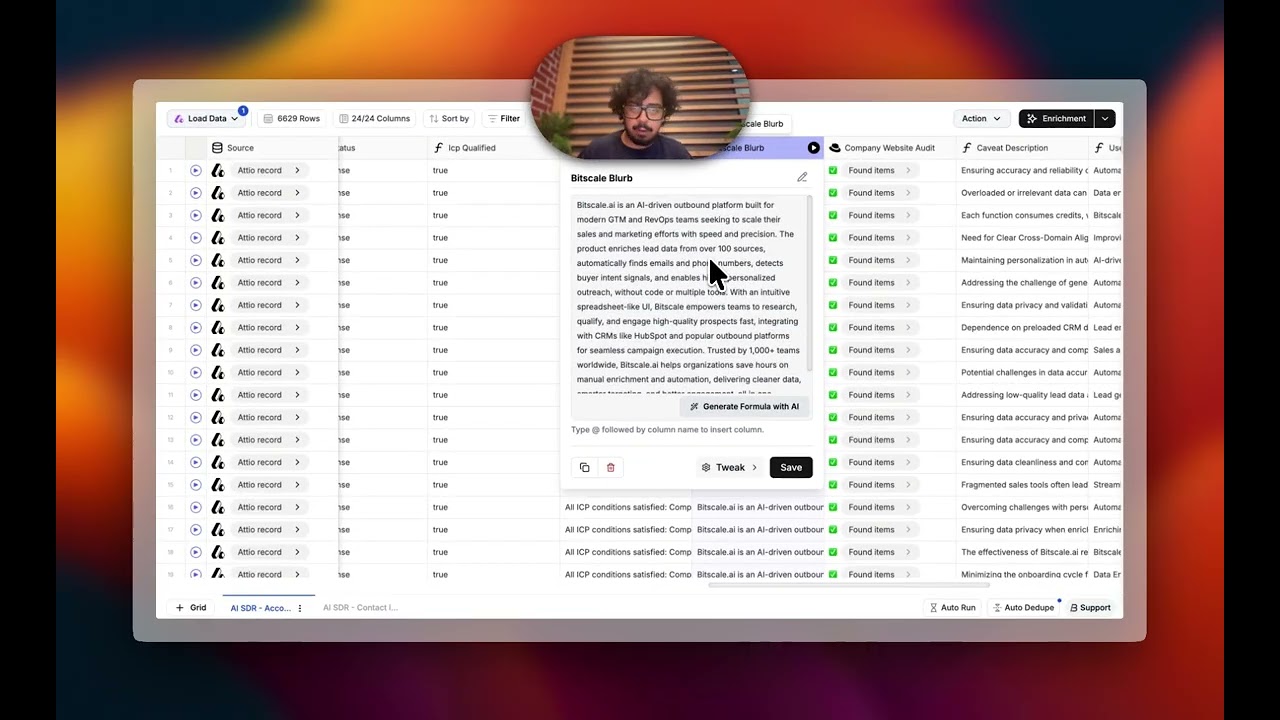This screenshot has width=1280, height=720.
Task: Copy the formula with the duplicate icon
Action: 585,467
